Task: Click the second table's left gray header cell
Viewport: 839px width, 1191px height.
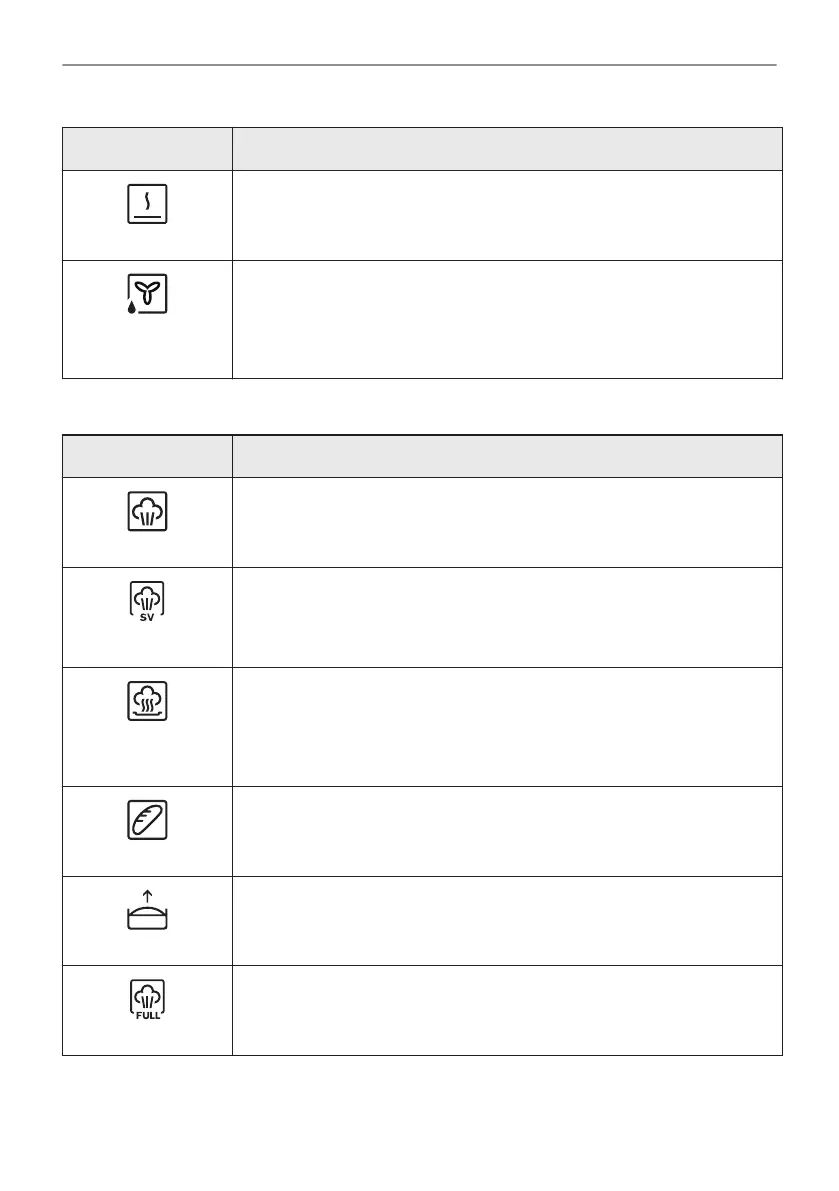Action: [x=147, y=456]
